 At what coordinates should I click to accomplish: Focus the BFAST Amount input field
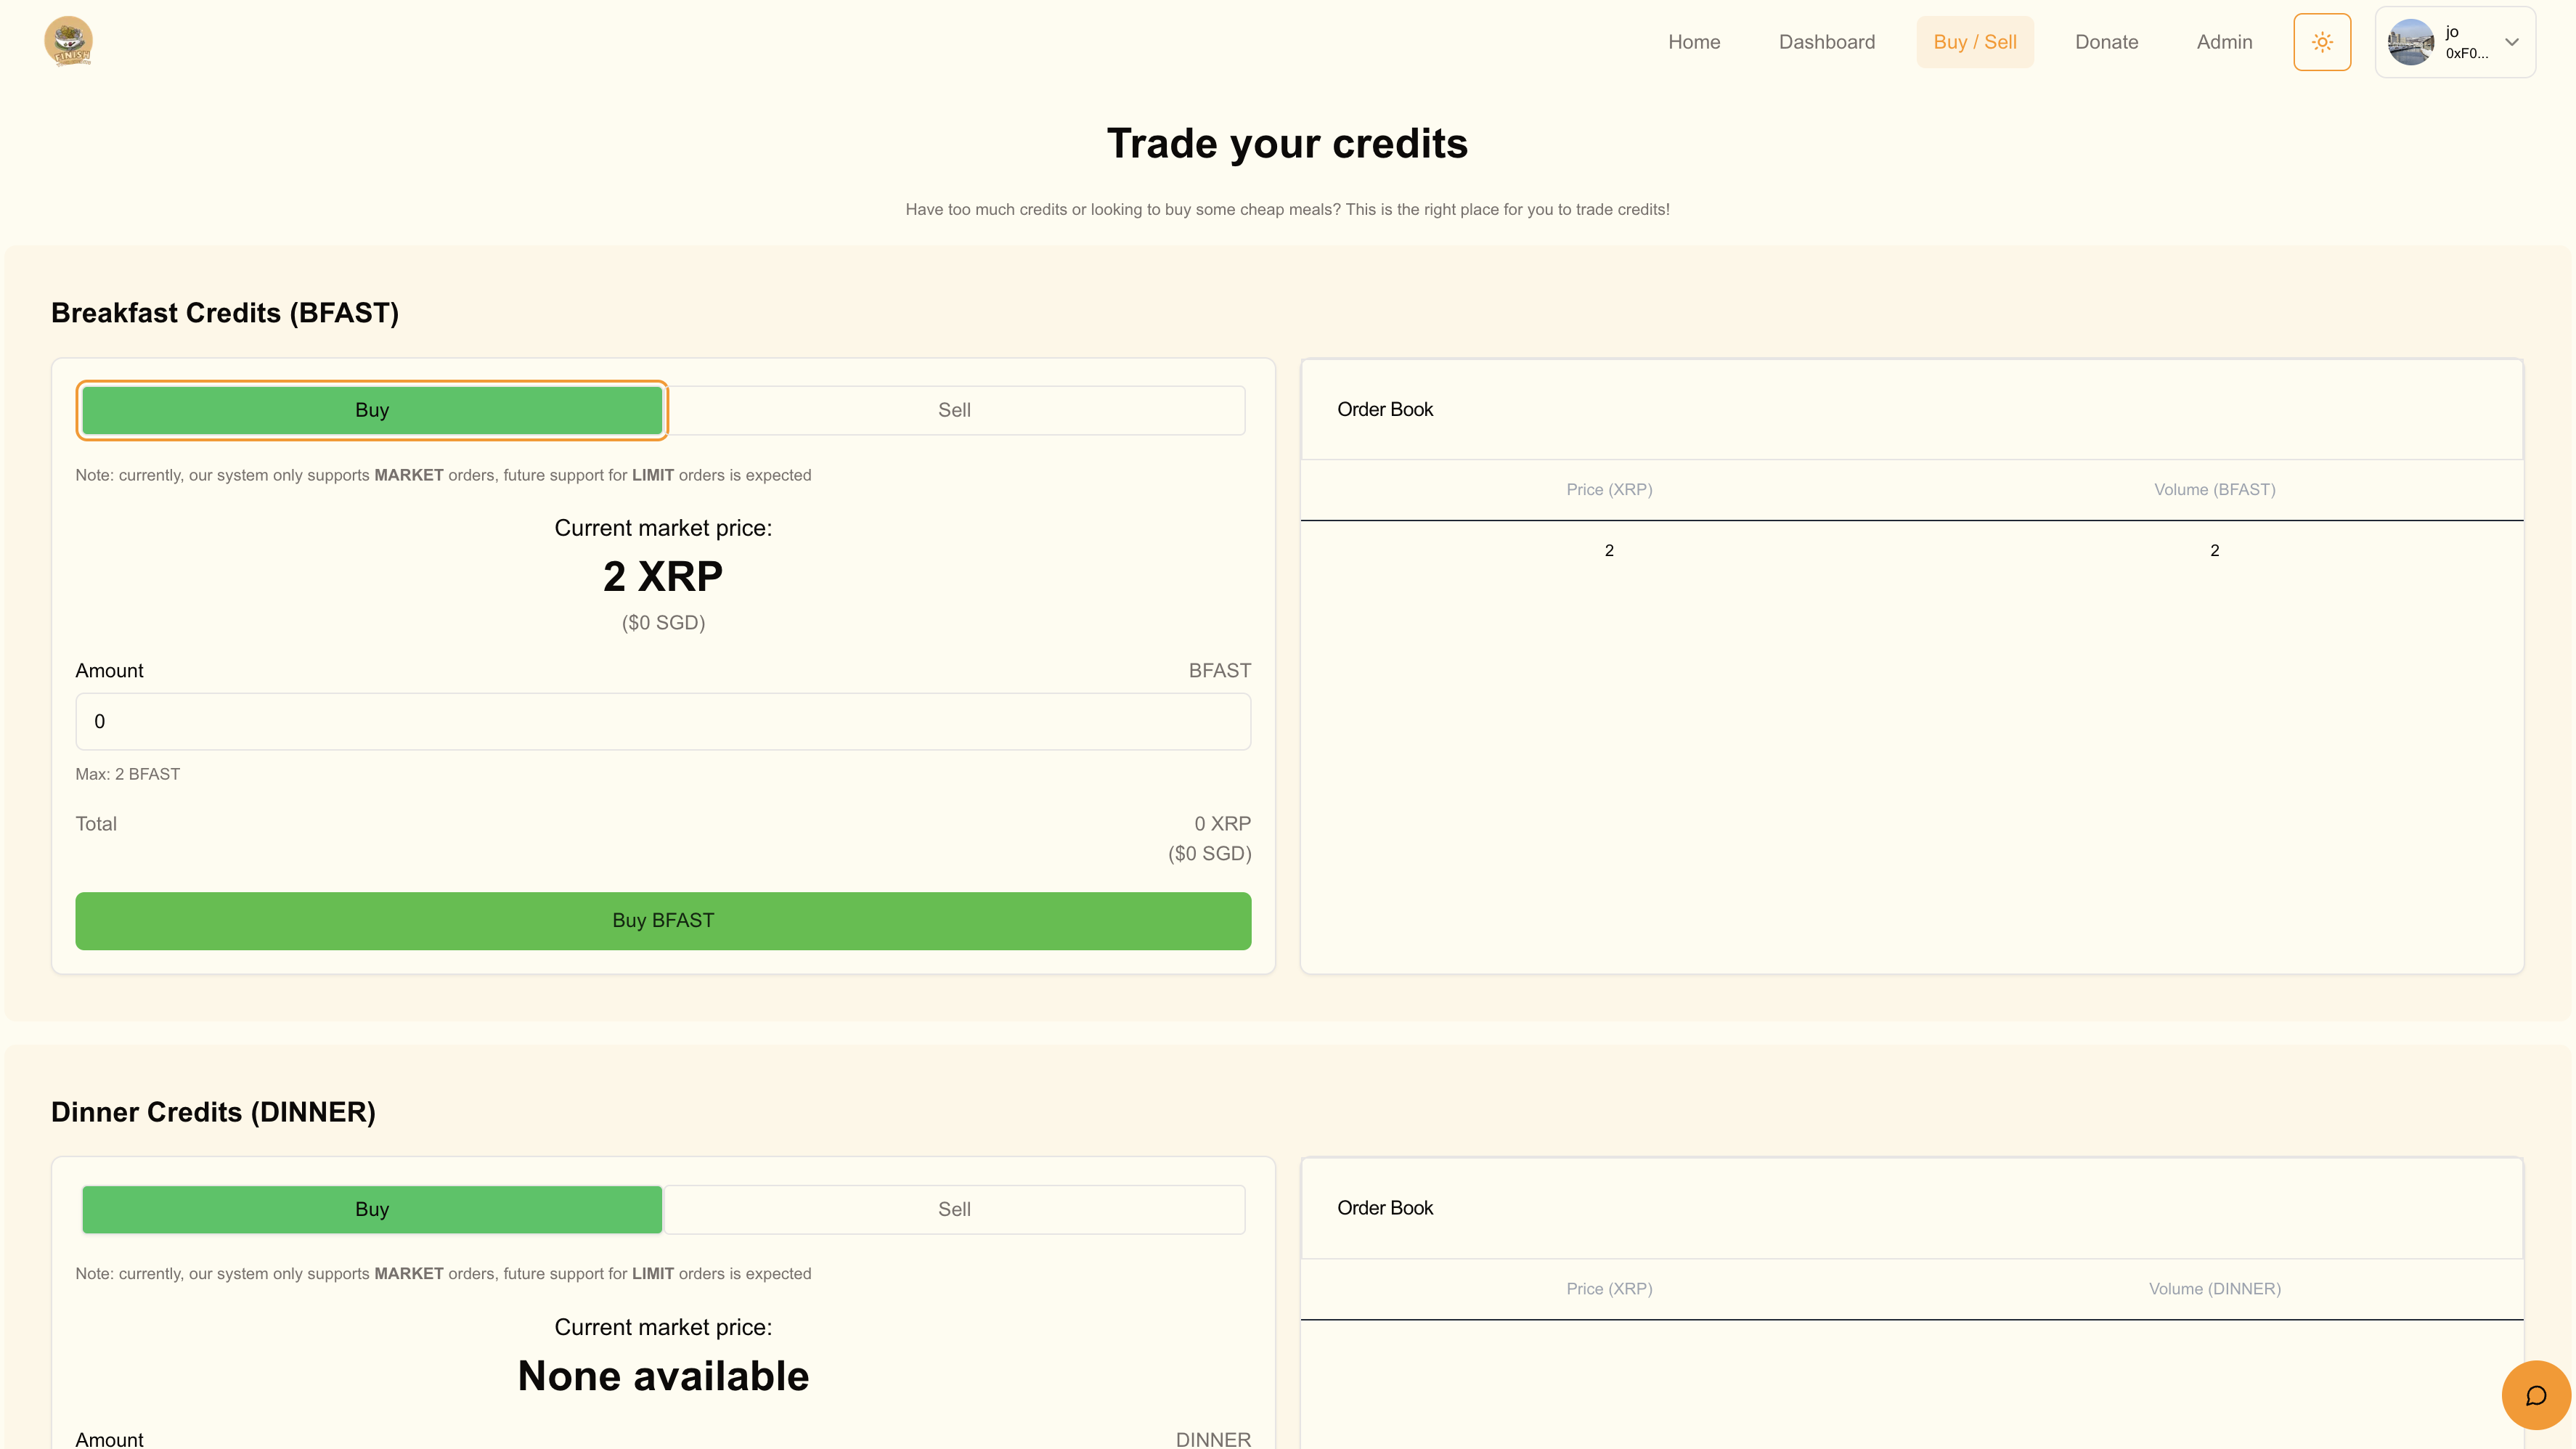tap(663, 721)
